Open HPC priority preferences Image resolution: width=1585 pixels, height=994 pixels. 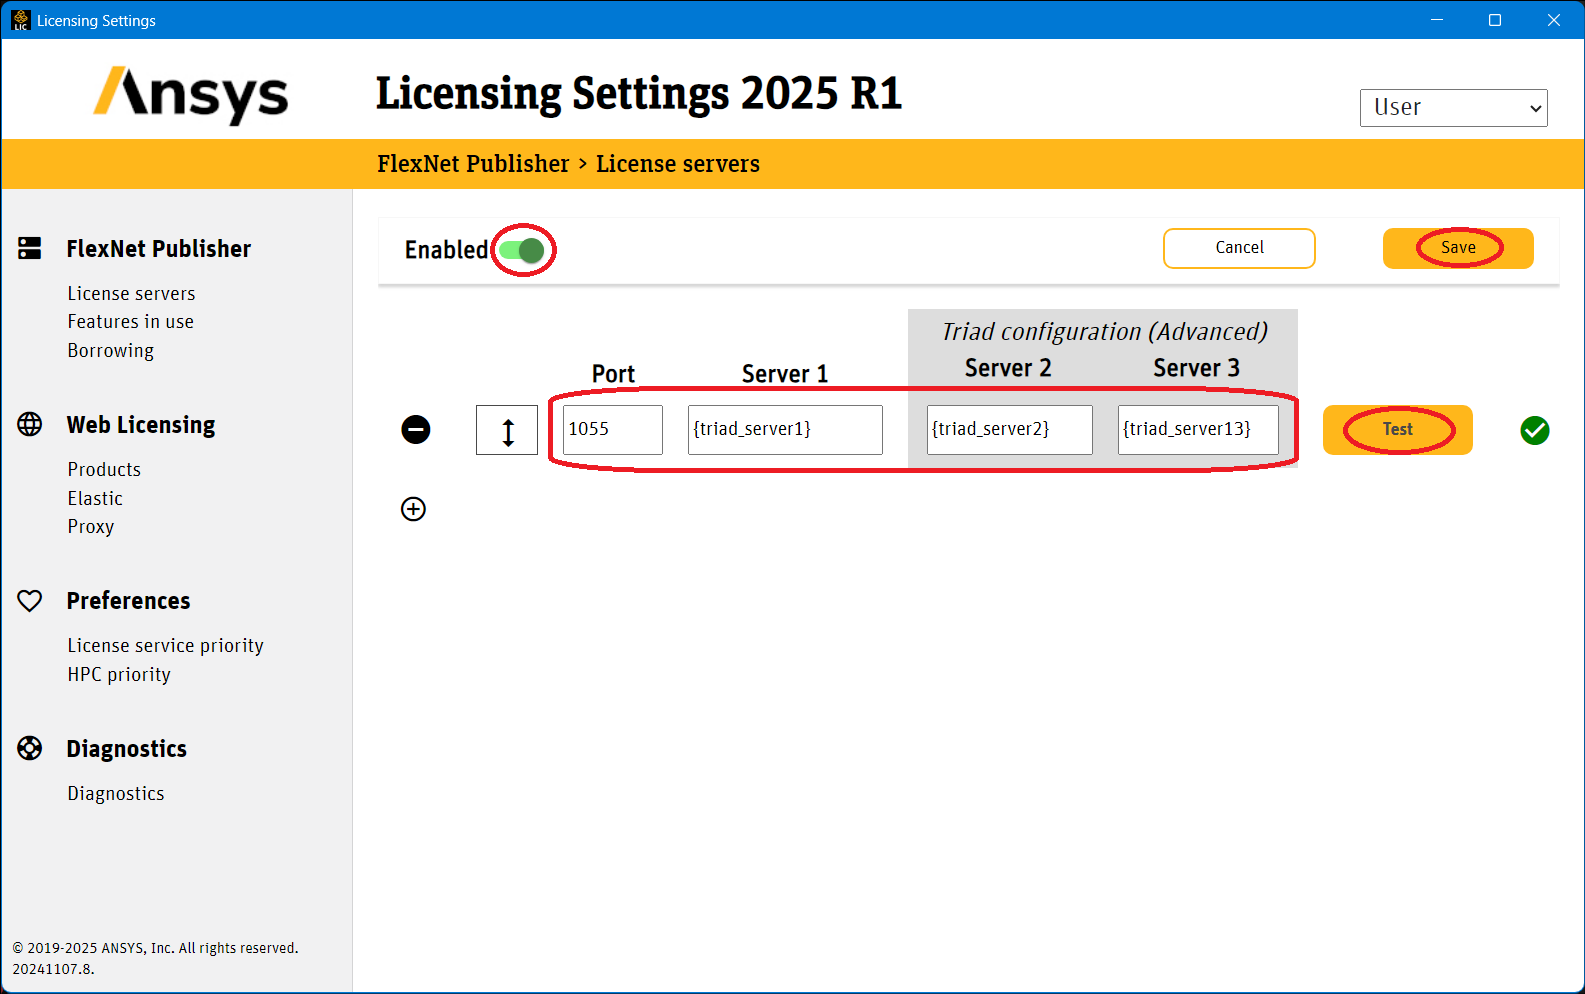(119, 674)
